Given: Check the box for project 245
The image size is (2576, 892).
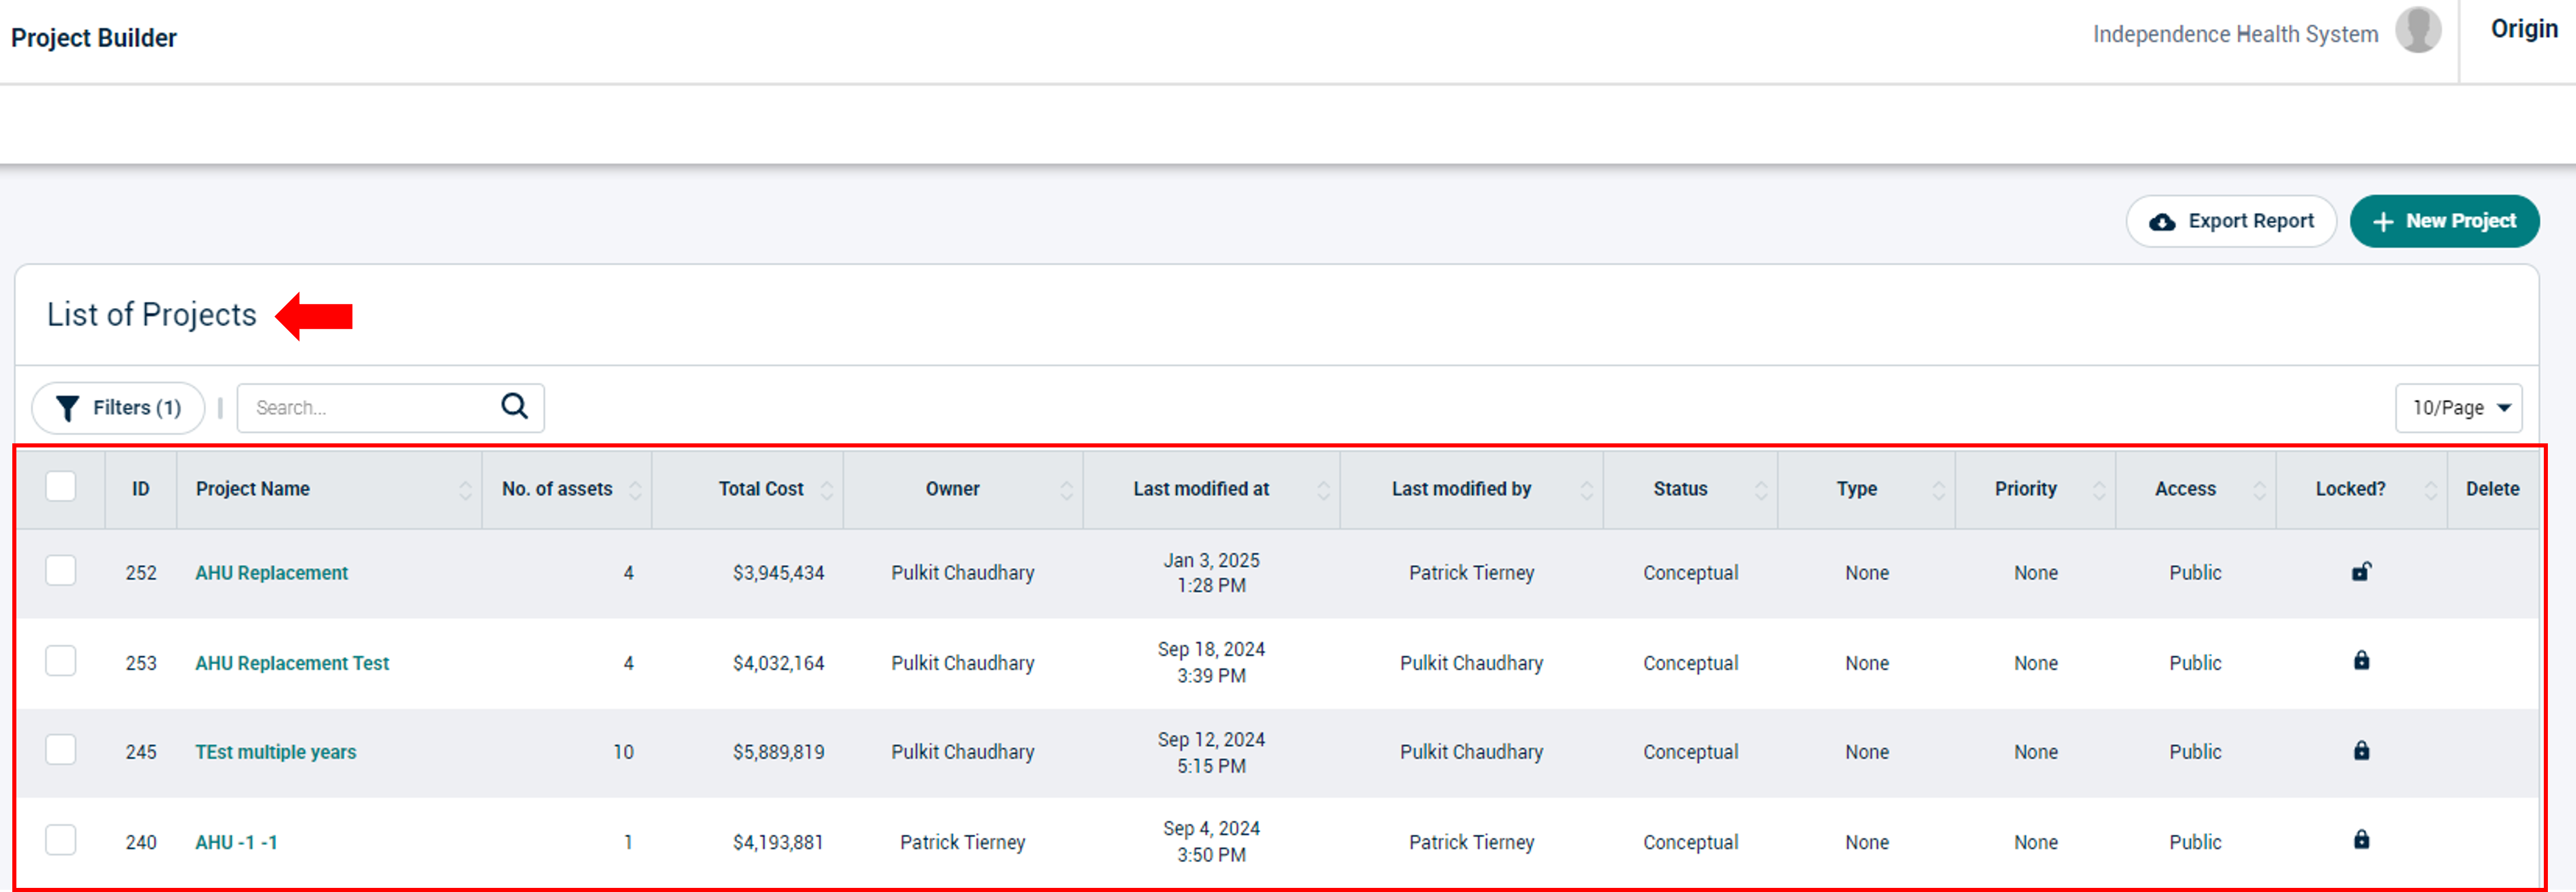Looking at the screenshot, I should coord(61,750).
